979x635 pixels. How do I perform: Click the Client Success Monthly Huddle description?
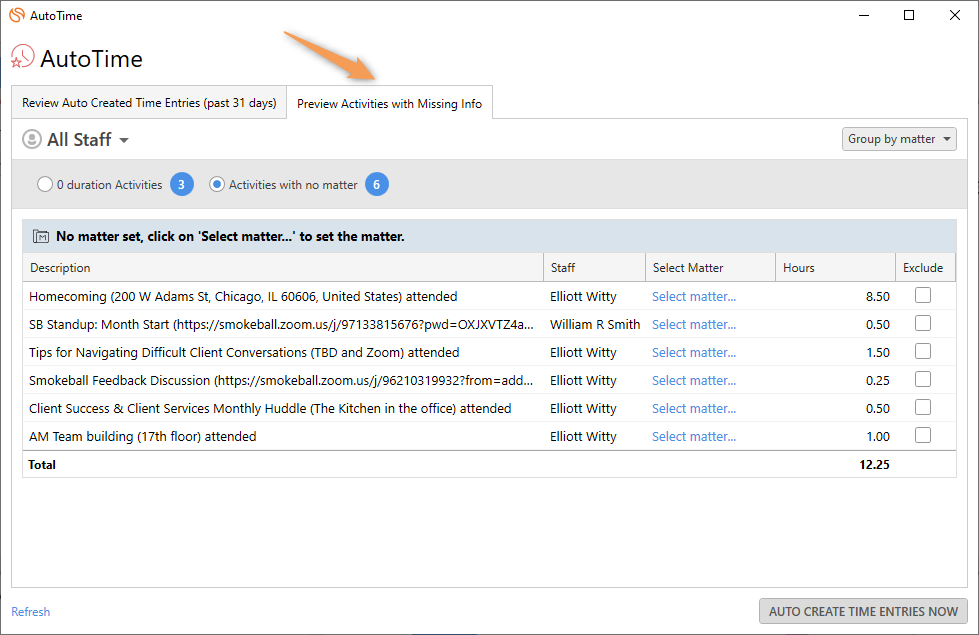pyautogui.click(x=270, y=409)
